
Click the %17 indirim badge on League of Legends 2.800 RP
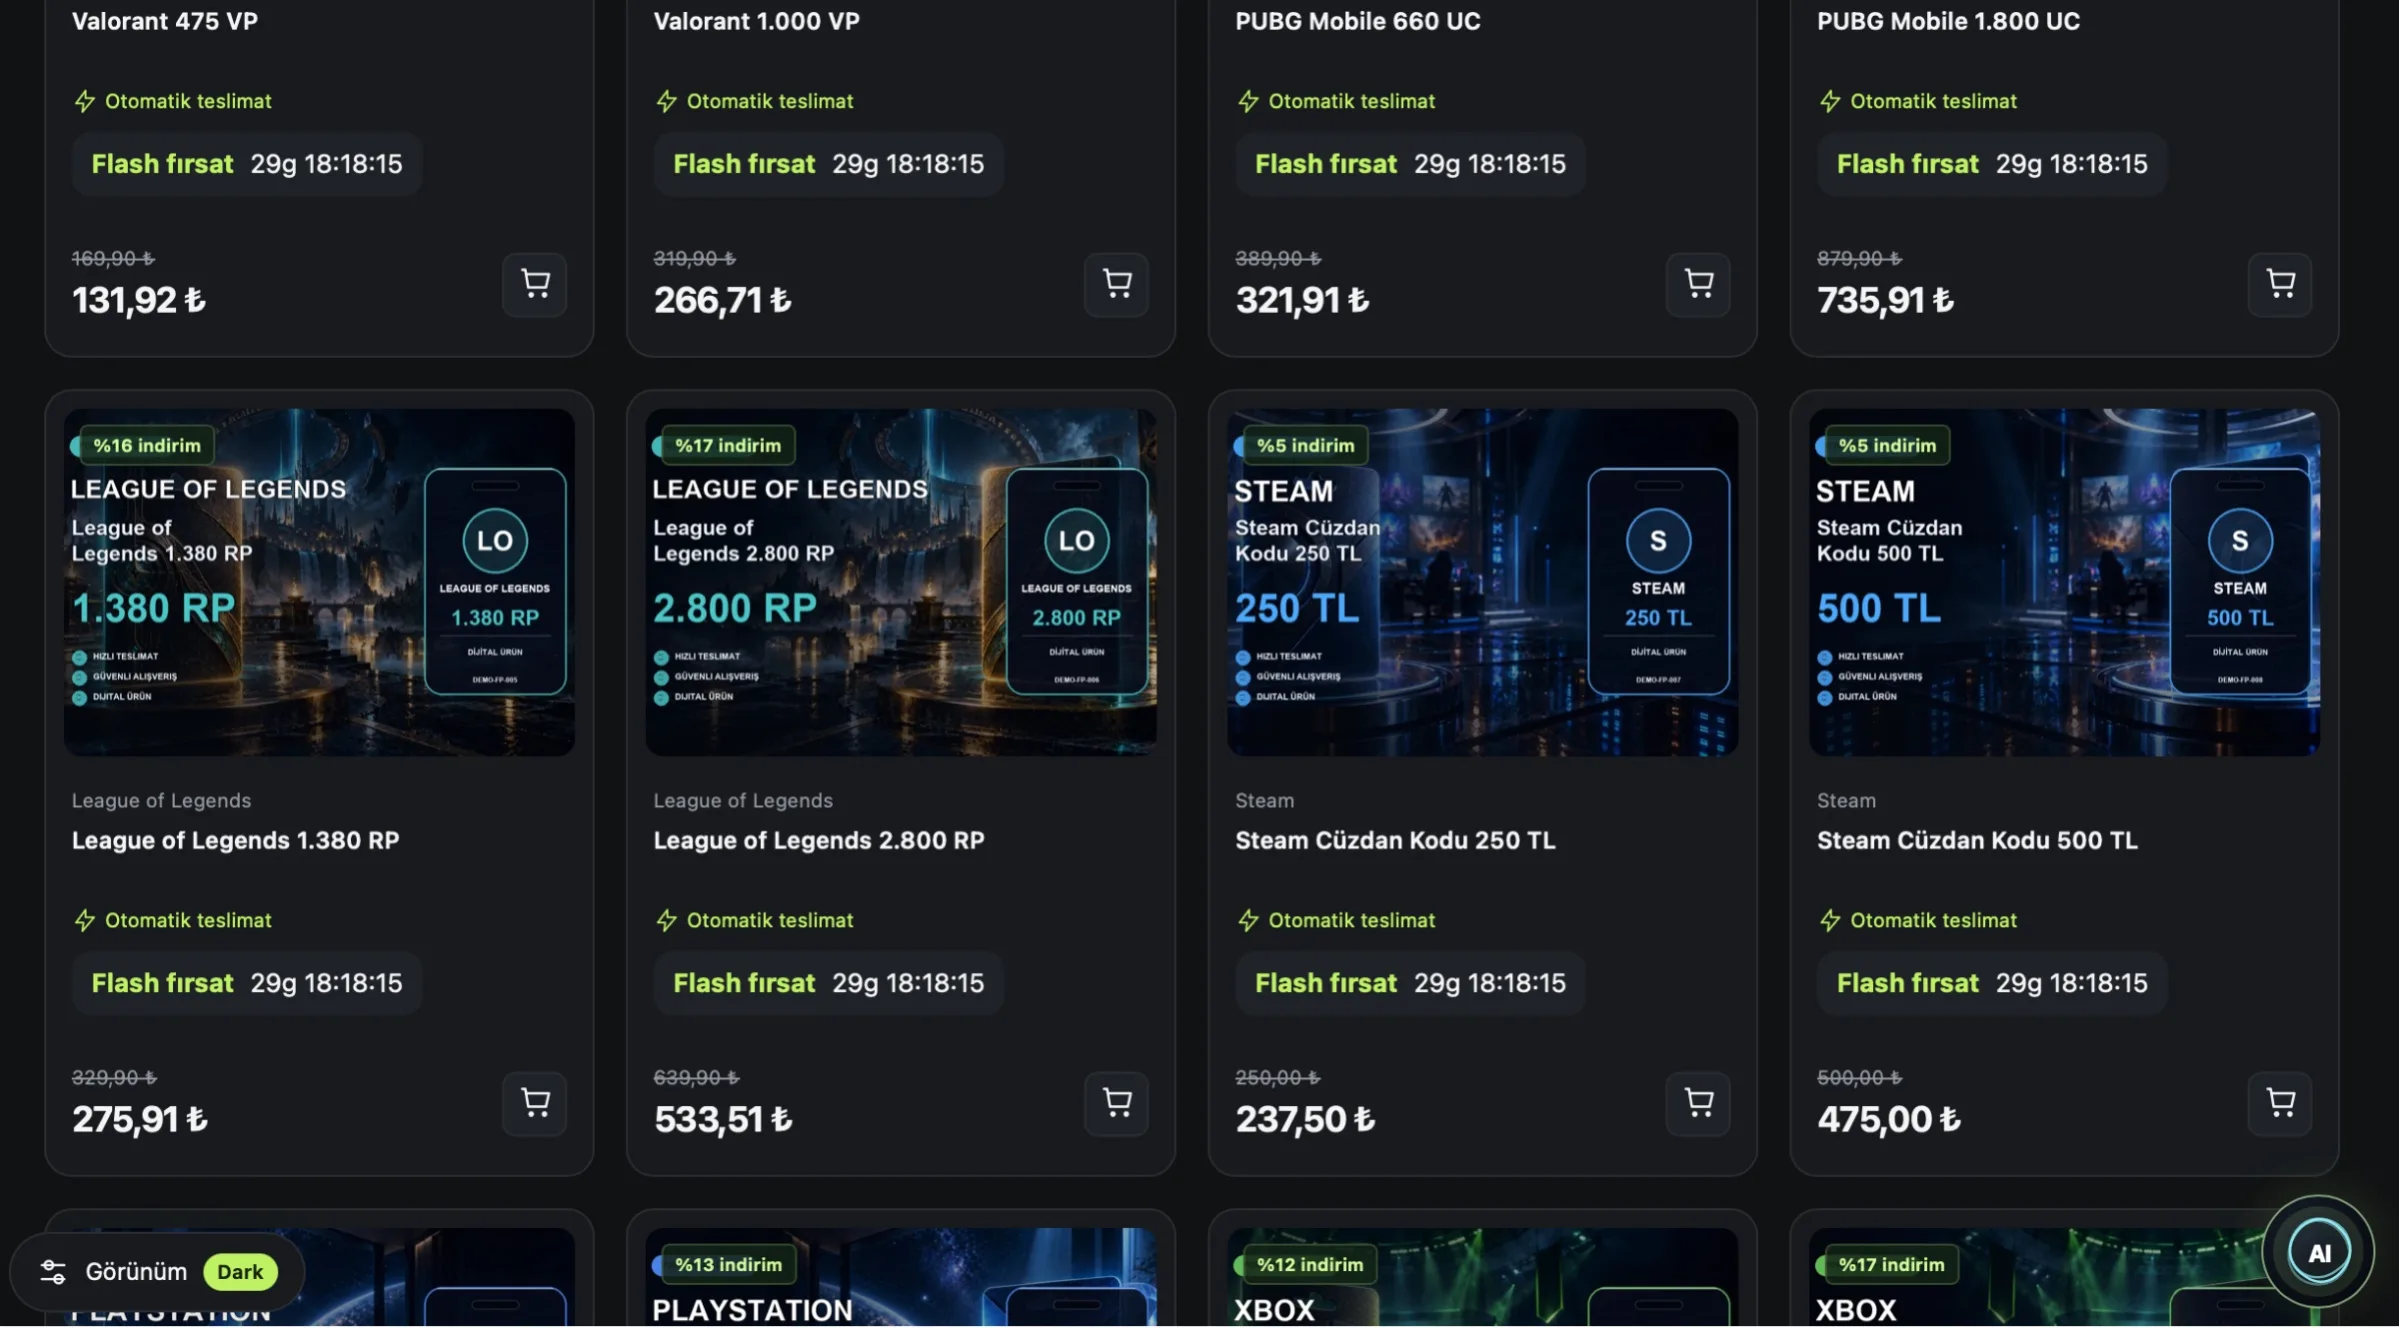click(x=728, y=446)
